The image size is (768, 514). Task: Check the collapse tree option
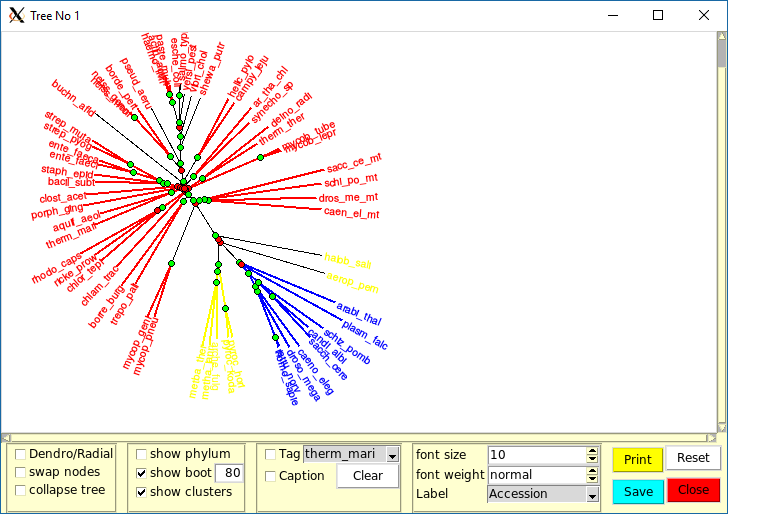pyautogui.click(x=21, y=490)
